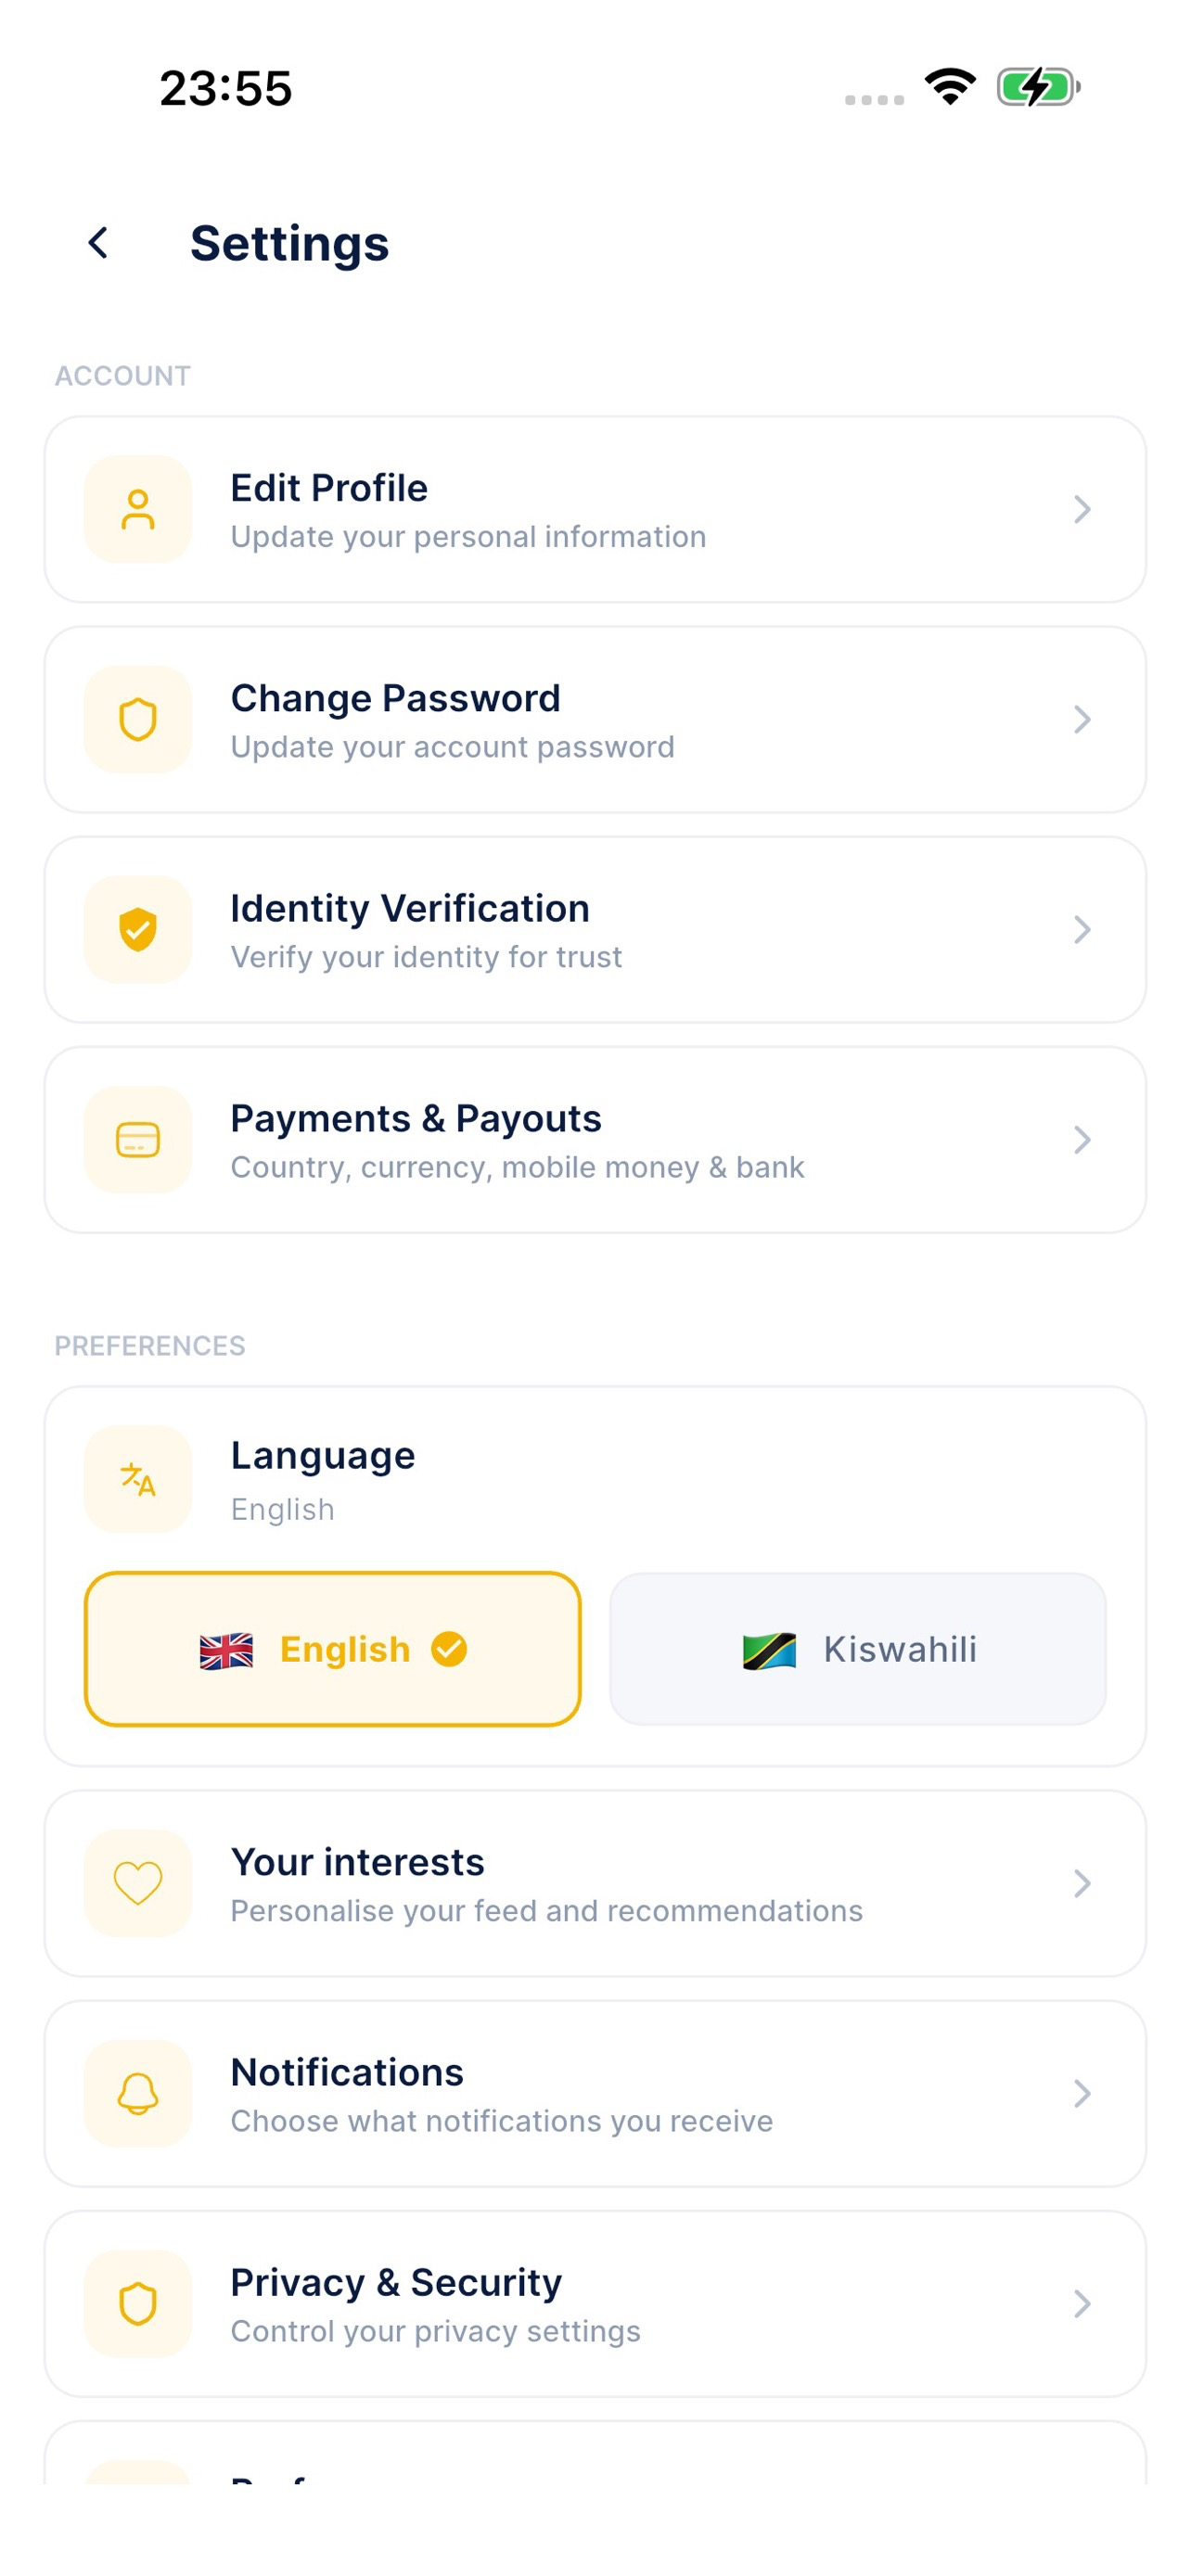Tap the shield icon for Privacy & Security
This screenshot has height=2576, width=1191.
(138, 2303)
